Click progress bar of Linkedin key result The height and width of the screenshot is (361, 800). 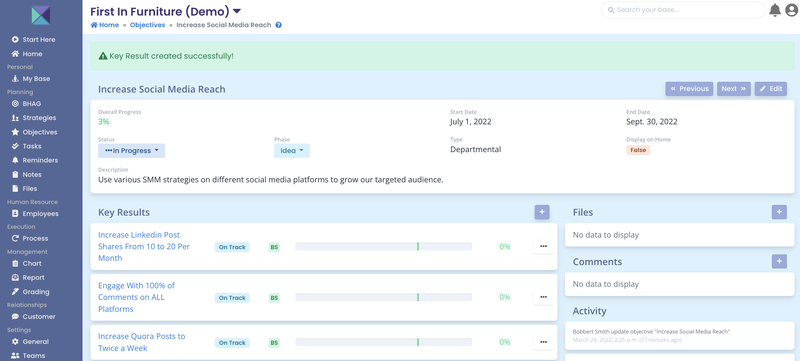pos(384,246)
